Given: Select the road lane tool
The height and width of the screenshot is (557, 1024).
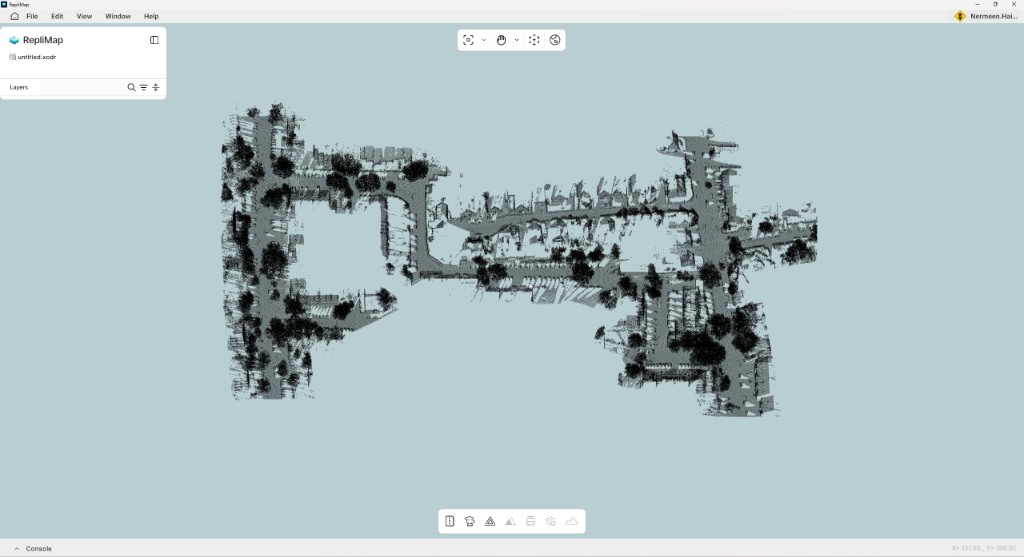Looking at the screenshot, I should [x=450, y=521].
